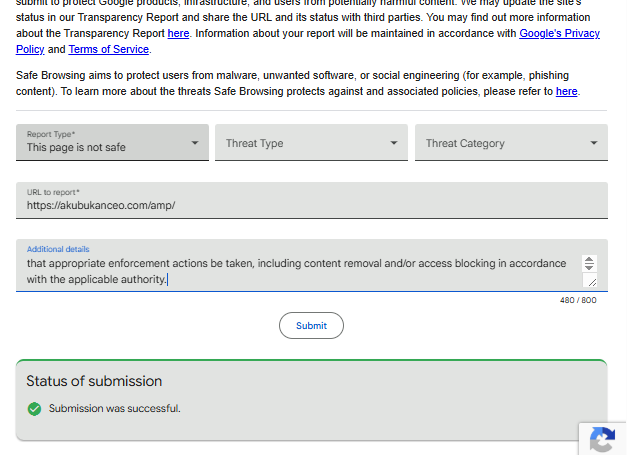The height and width of the screenshot is (455, 627).
Task: Open the Safe Browsing policies 'here' link
Action: point(567,91)
